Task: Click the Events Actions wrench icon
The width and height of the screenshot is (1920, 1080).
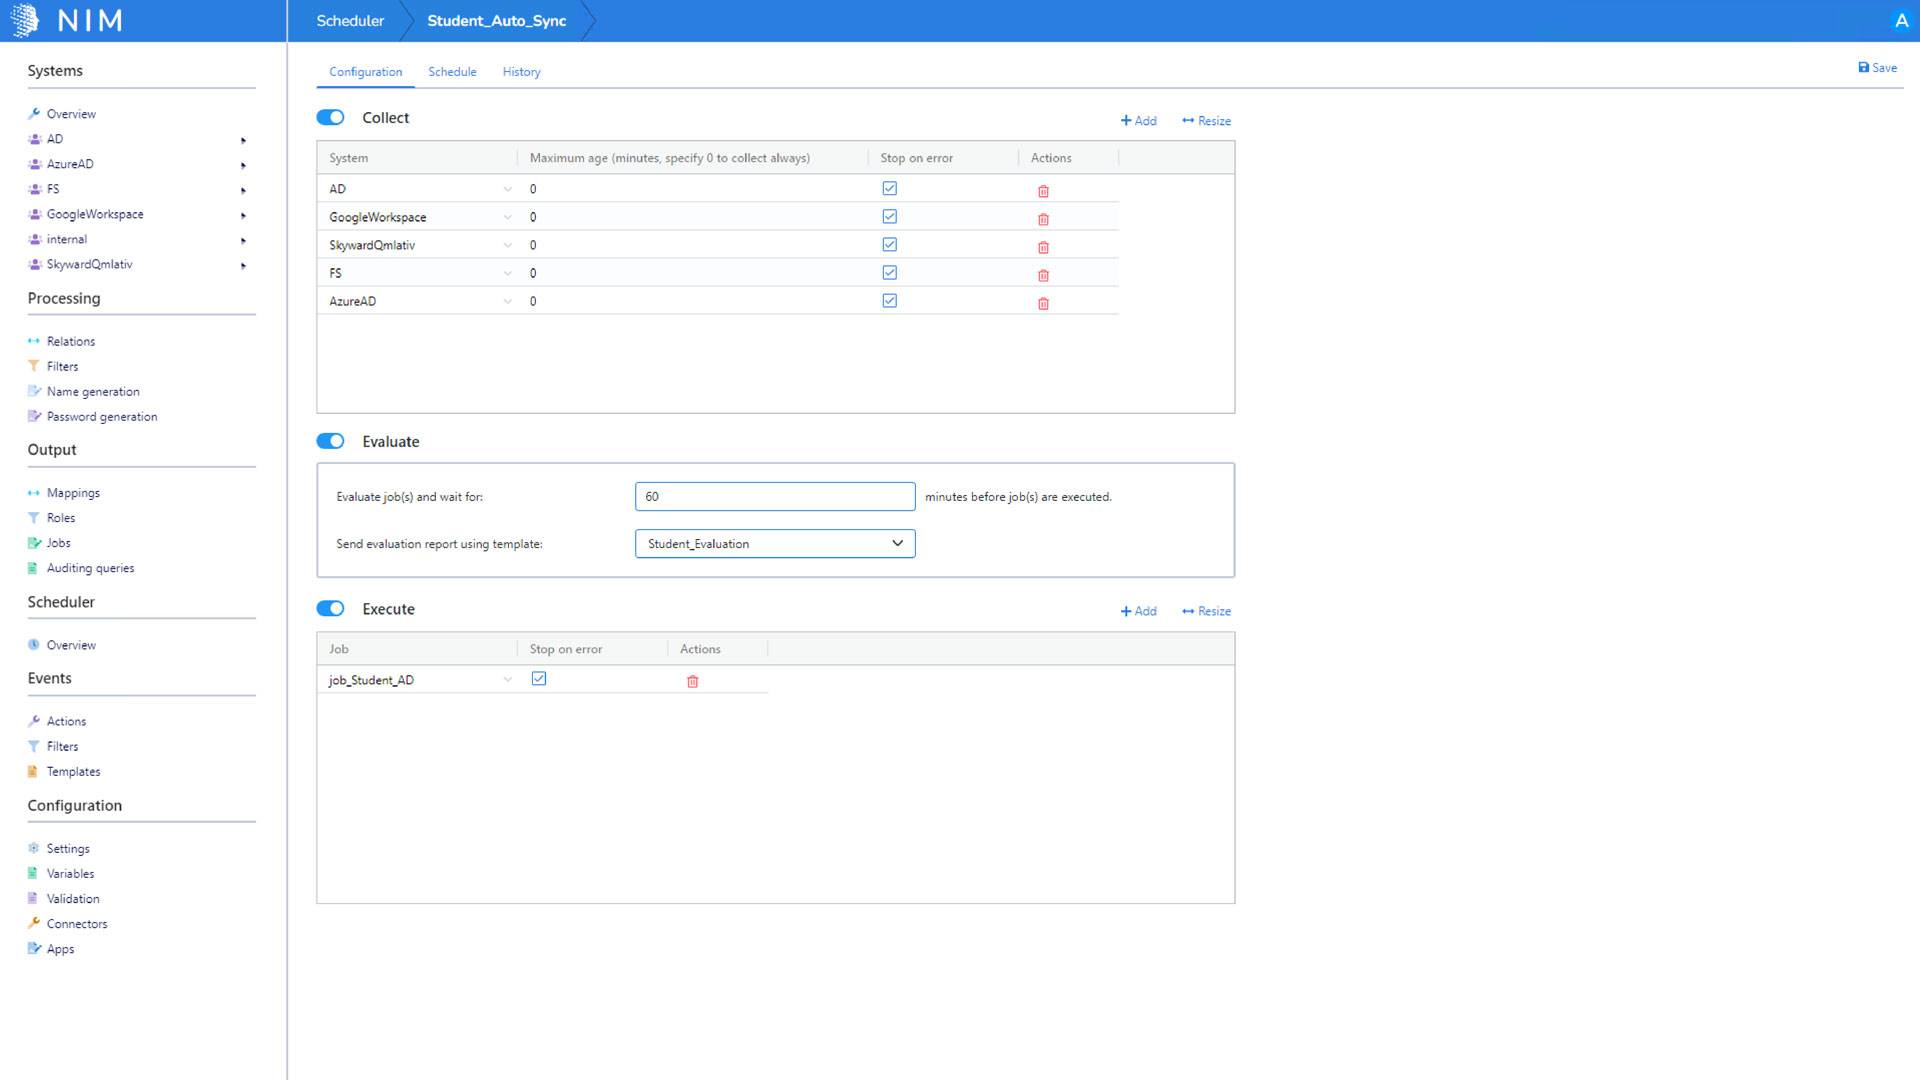Action: pyautogui.click(x=34, y=721)
